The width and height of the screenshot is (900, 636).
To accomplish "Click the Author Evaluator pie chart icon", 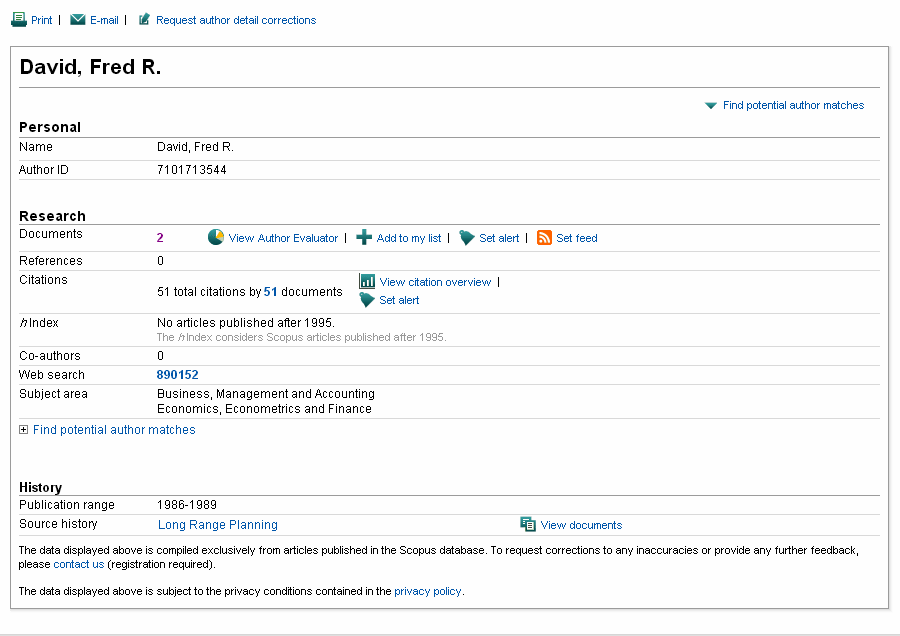I will (x=216, y=238).
